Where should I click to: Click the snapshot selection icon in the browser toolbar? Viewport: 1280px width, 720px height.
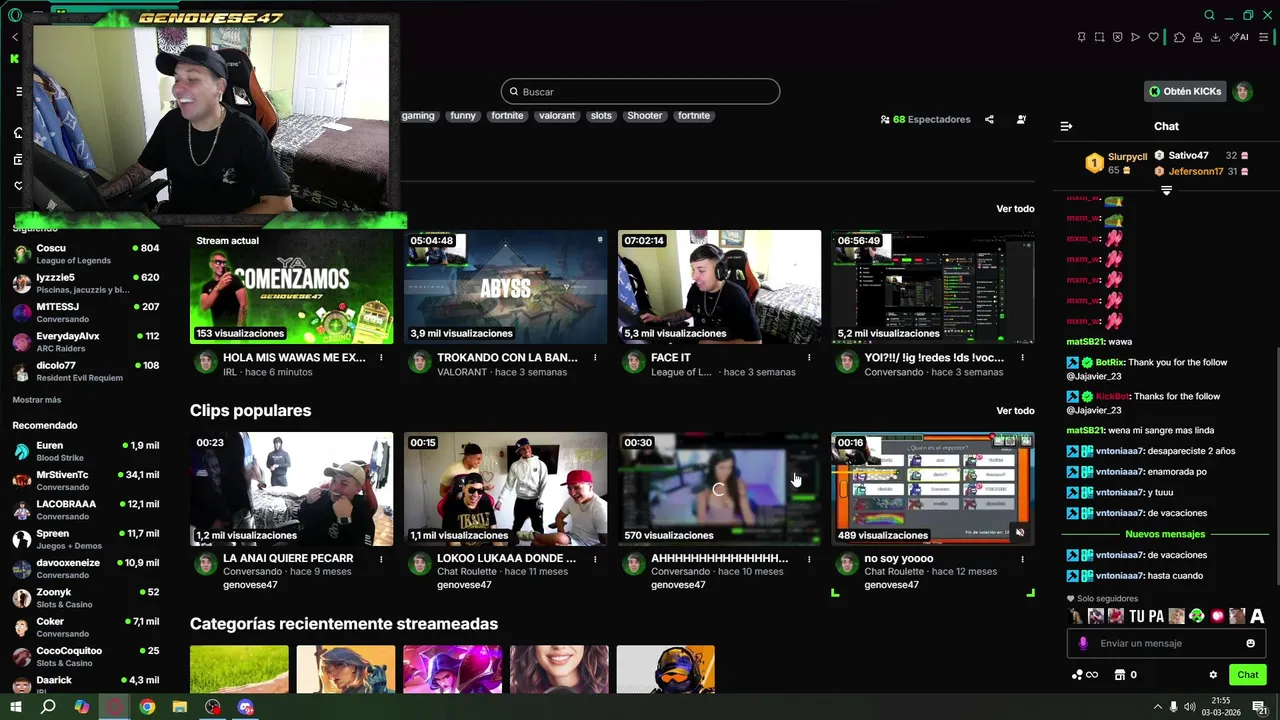pos(1099,37)
